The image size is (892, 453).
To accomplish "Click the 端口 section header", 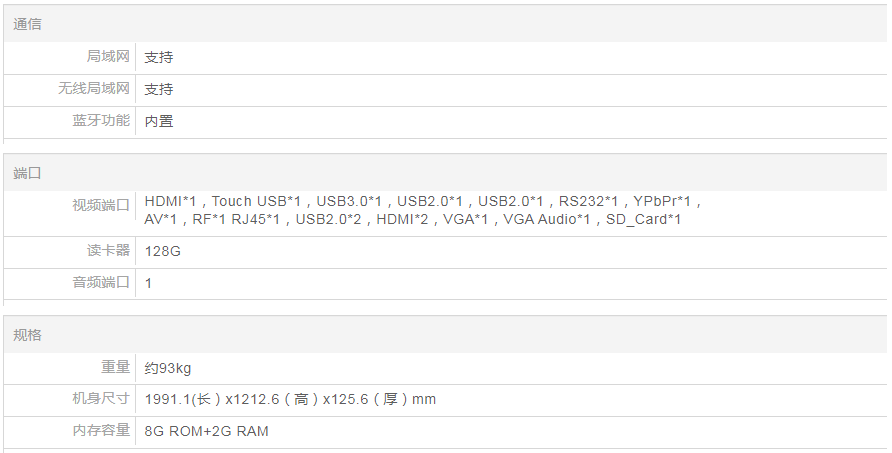I will pyautogui.click(x=28, y=173).
